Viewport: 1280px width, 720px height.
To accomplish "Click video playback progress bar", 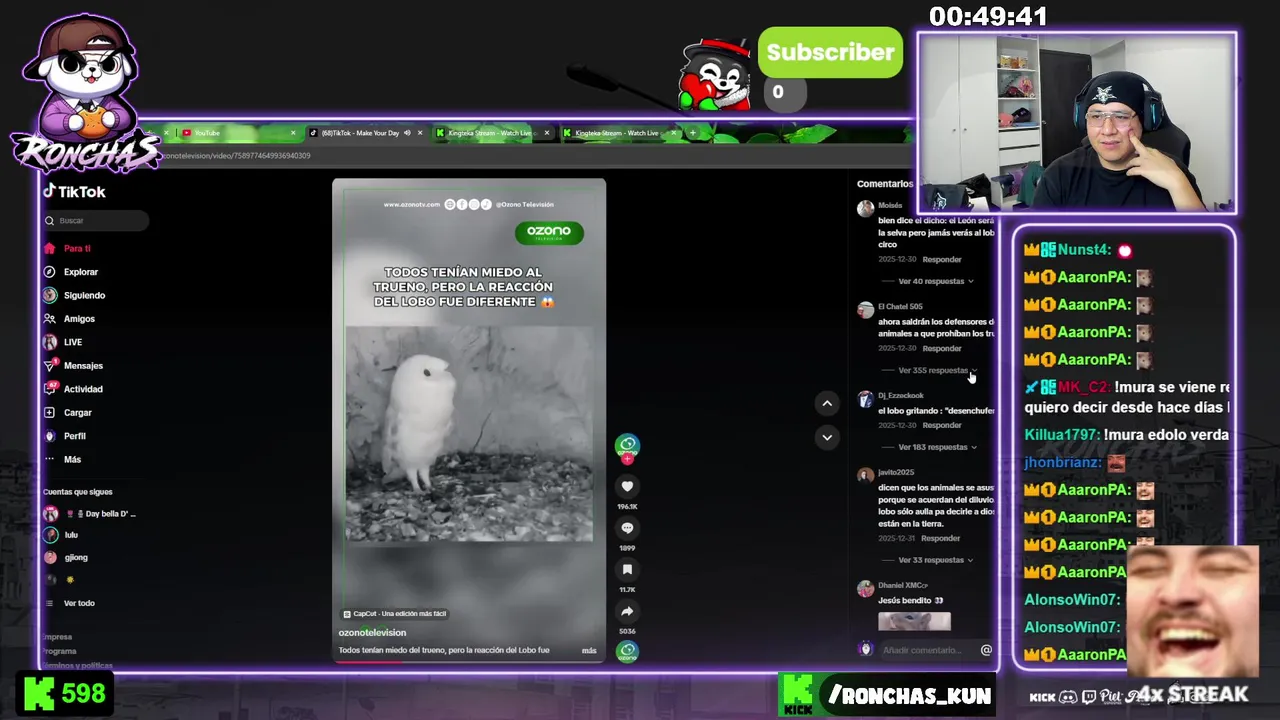I will [x=469, y=662].
